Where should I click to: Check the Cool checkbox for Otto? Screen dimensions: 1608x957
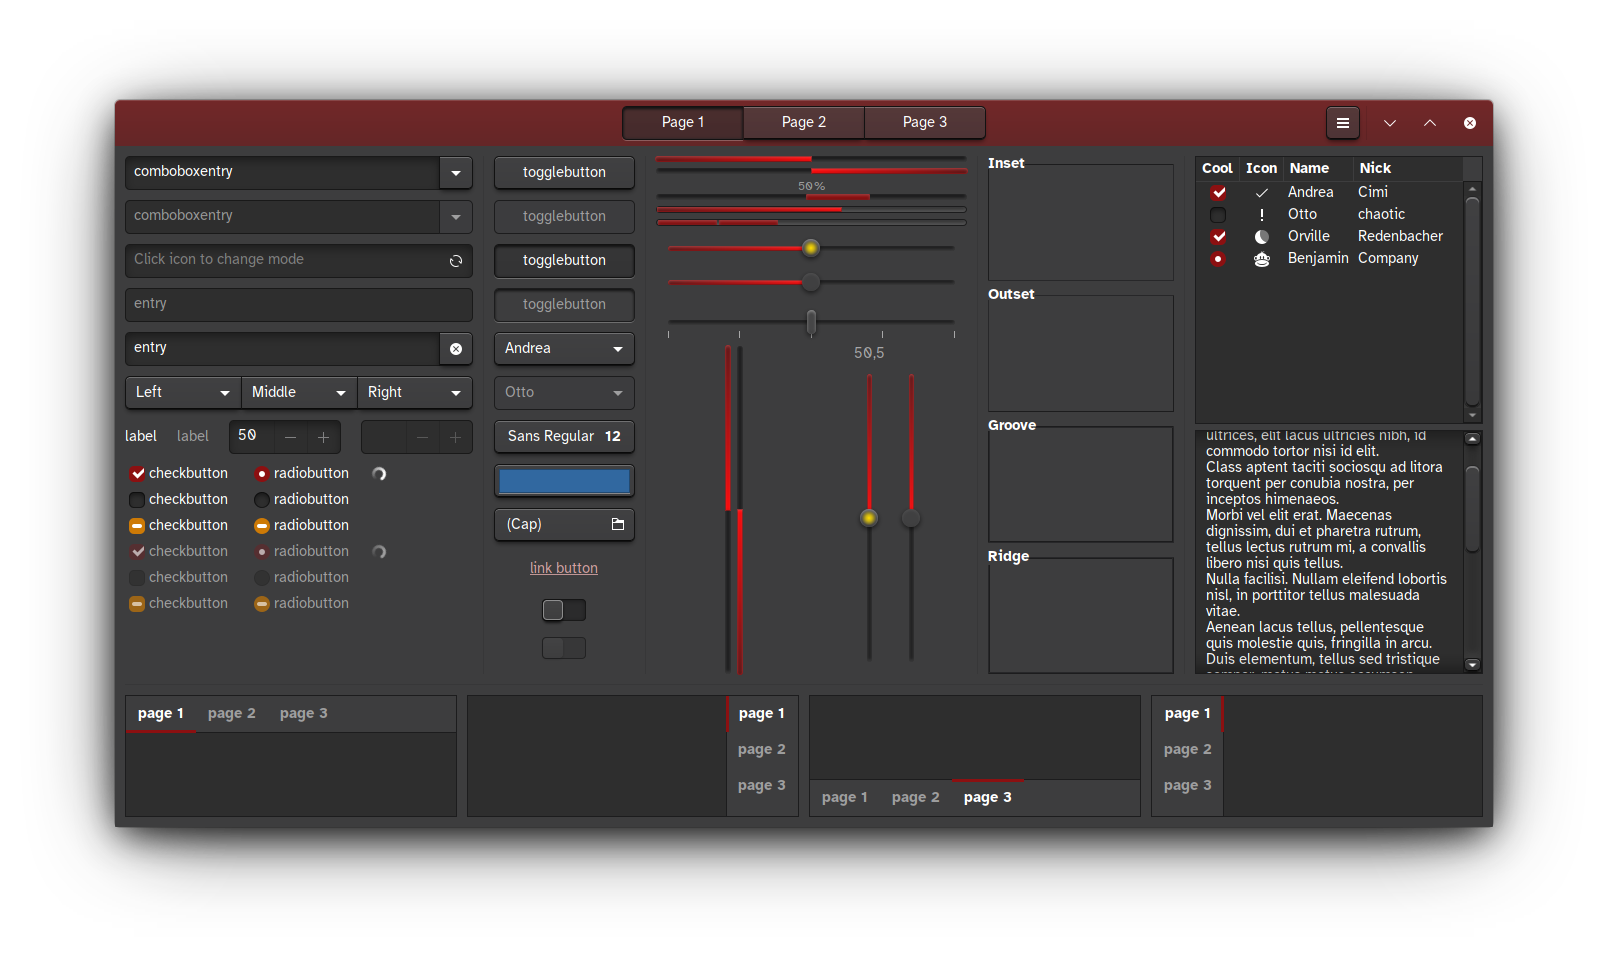tap(1218, 215)
